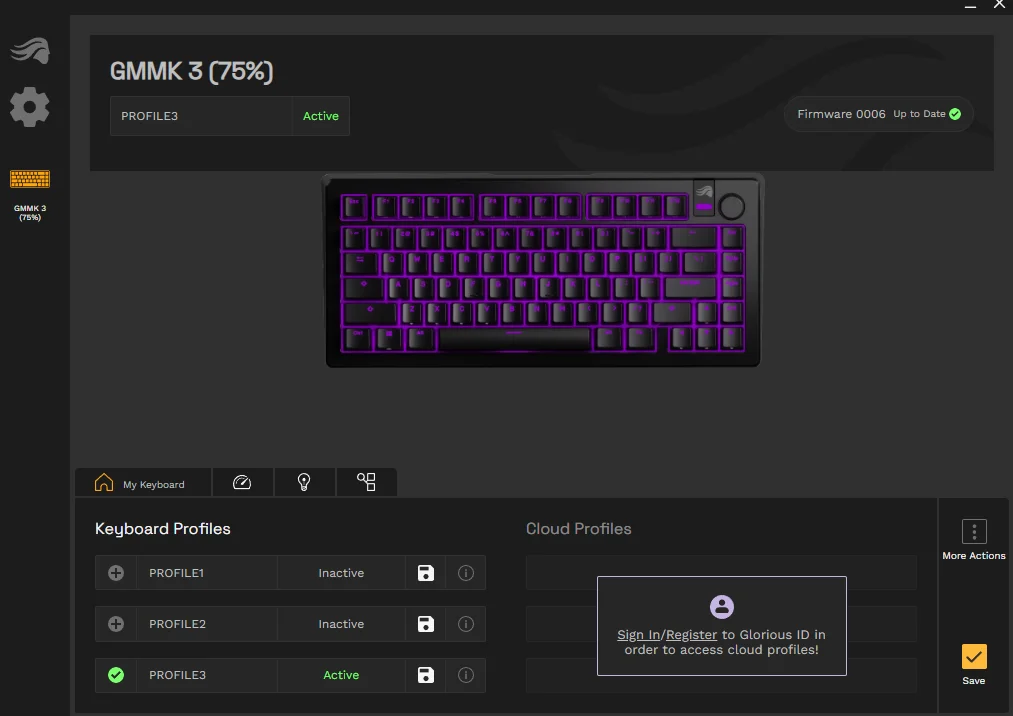Close the application window
The height and width of the screenshot is (716, 1013).
tap(999, 5)
